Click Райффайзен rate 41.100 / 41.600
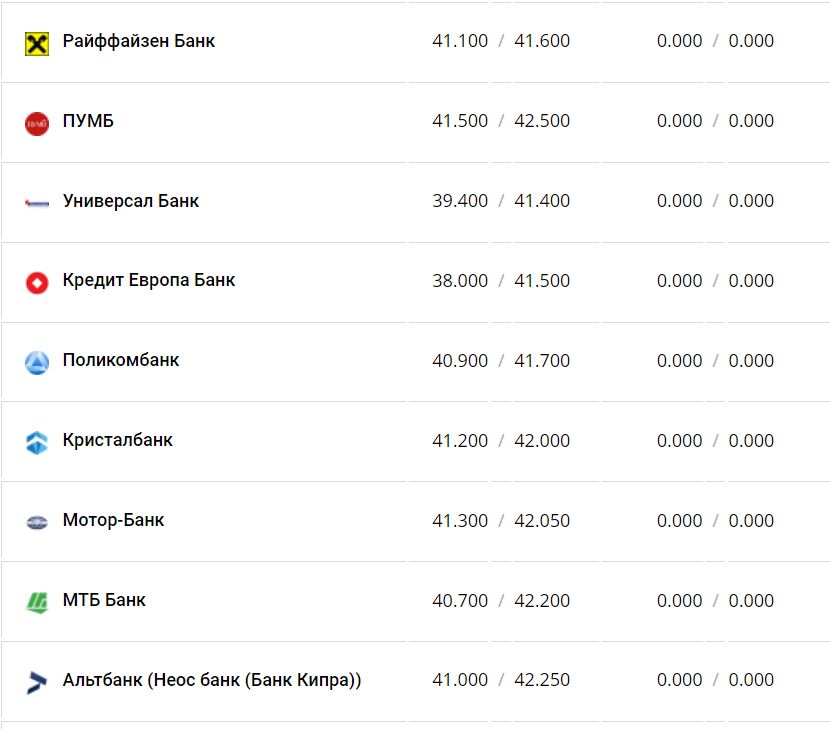Viewport: 830px width, 729px height. pos(501,41)
